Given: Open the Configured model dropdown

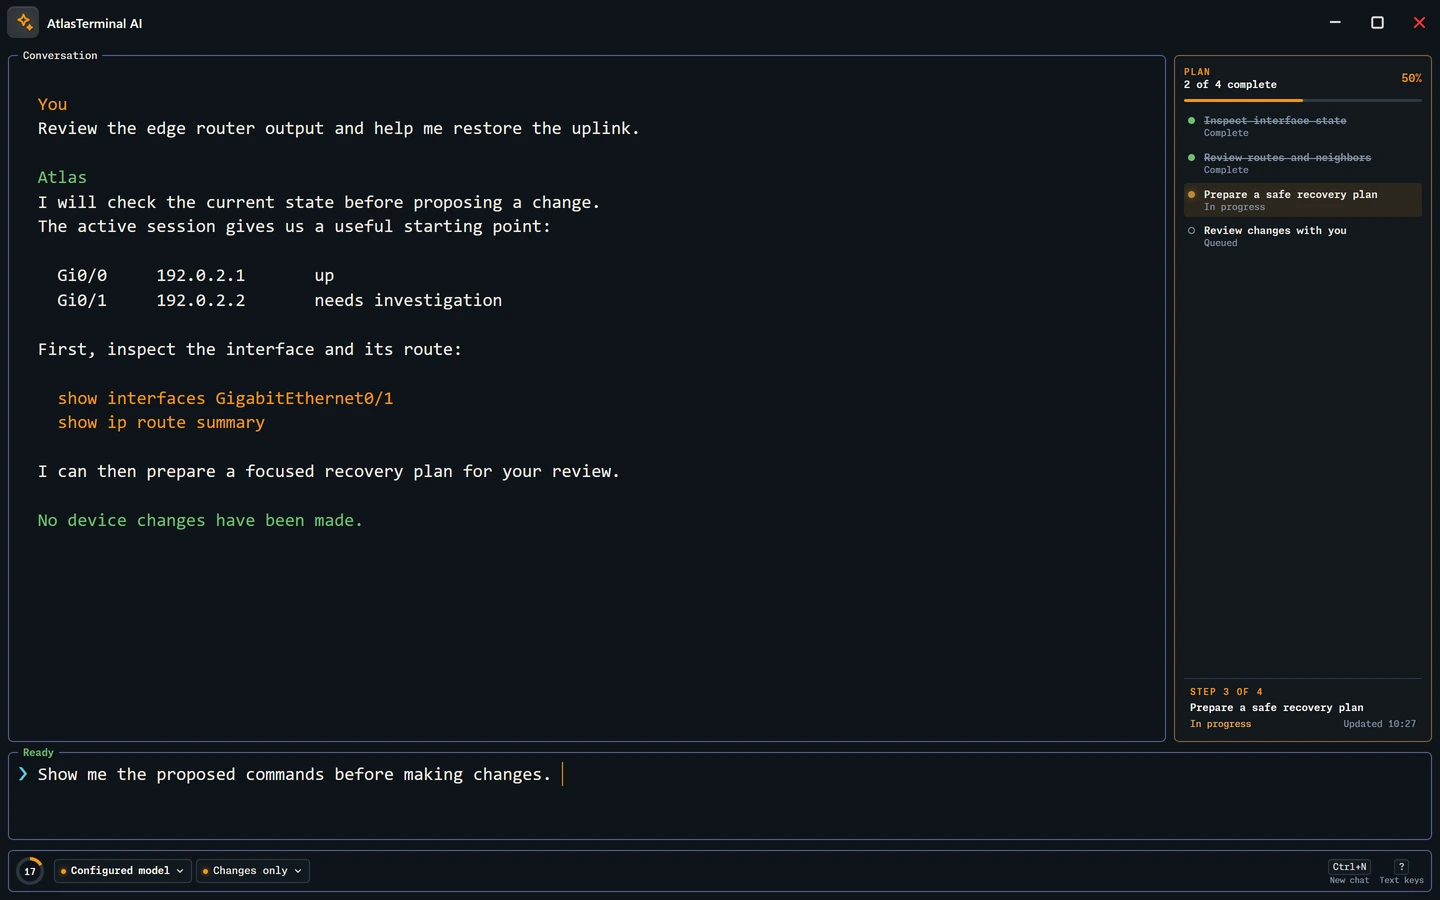Looking at the screenshot, I should (x=123, y=871).
